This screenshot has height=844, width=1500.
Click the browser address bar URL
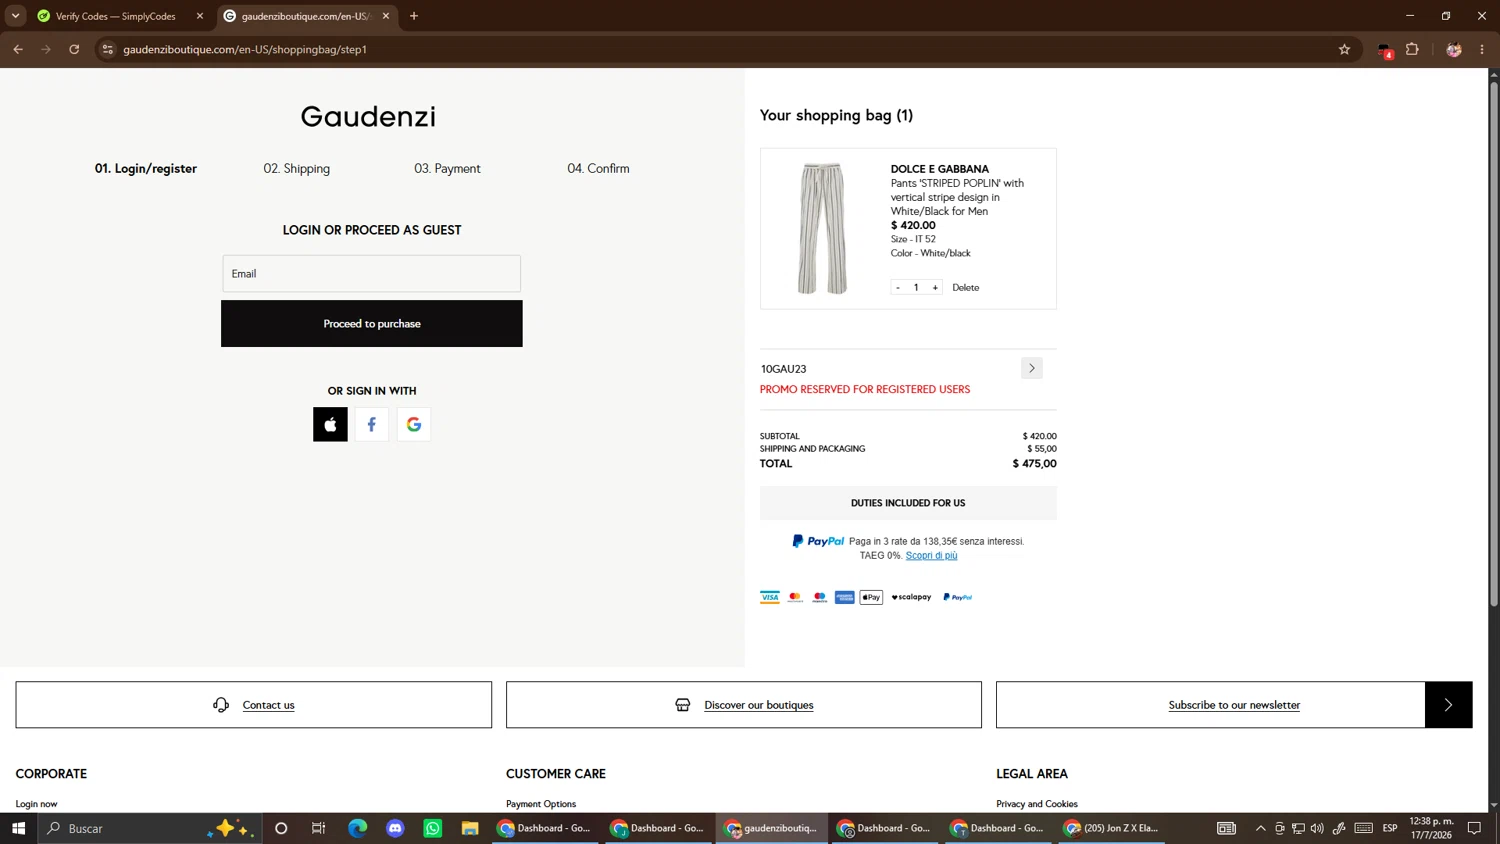[x=245, y=49]
